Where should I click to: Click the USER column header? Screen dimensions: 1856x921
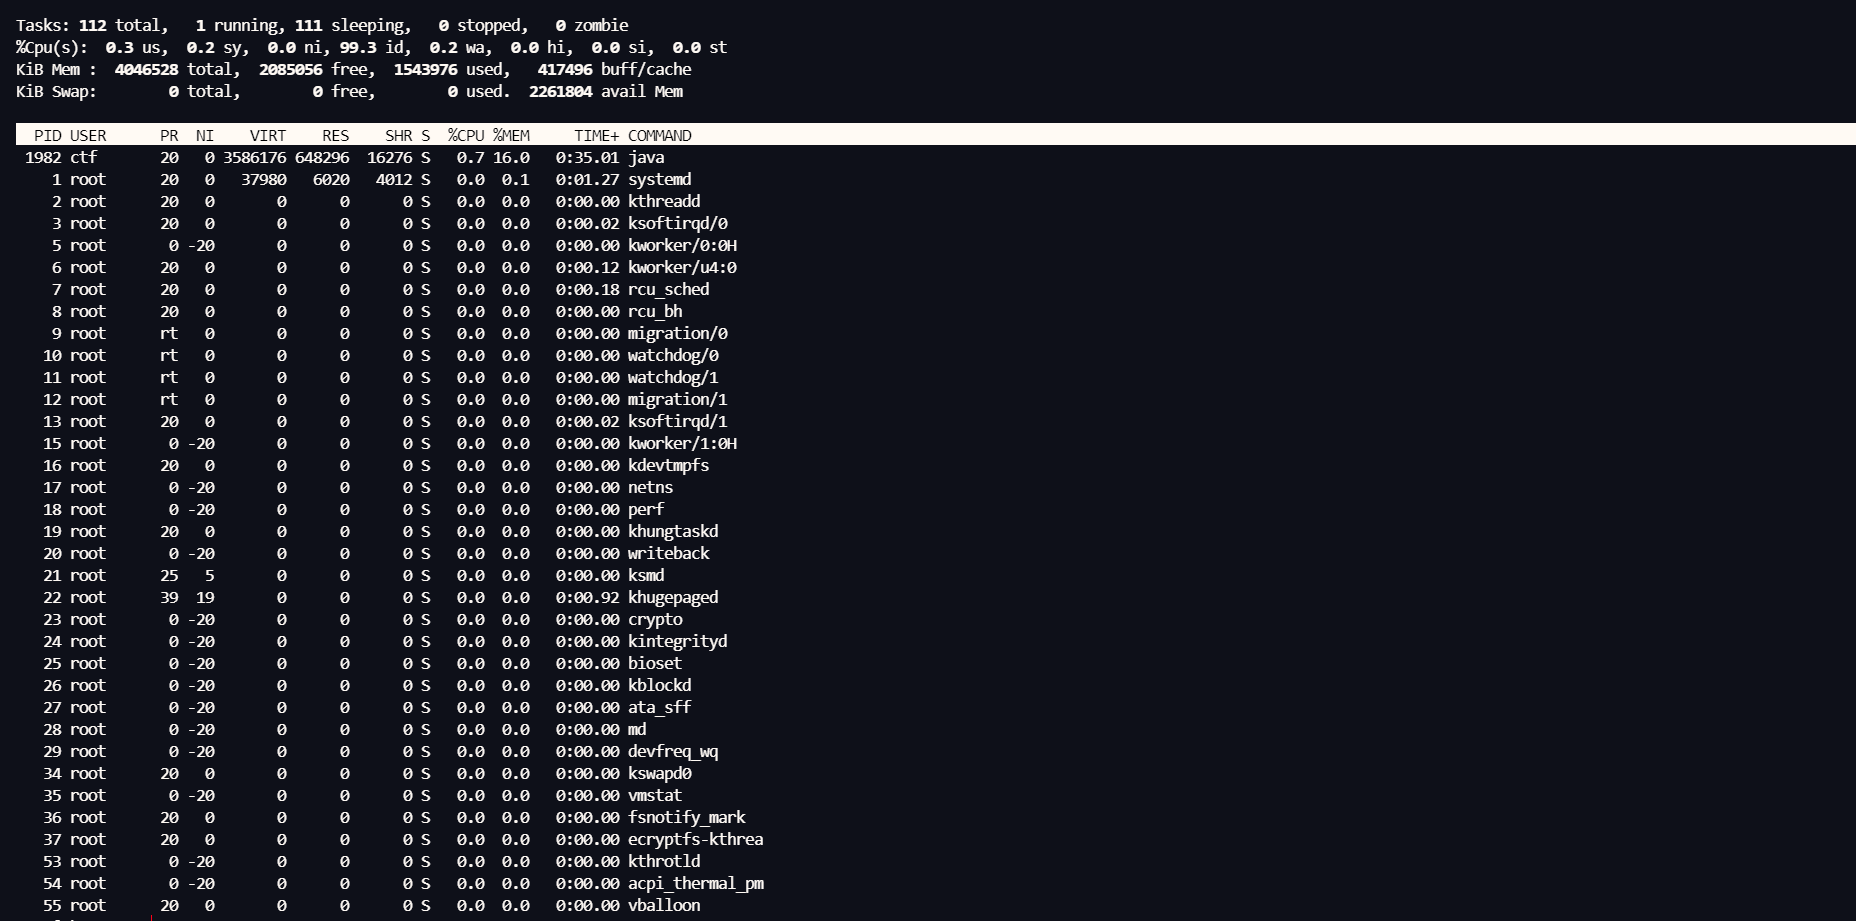88,135
